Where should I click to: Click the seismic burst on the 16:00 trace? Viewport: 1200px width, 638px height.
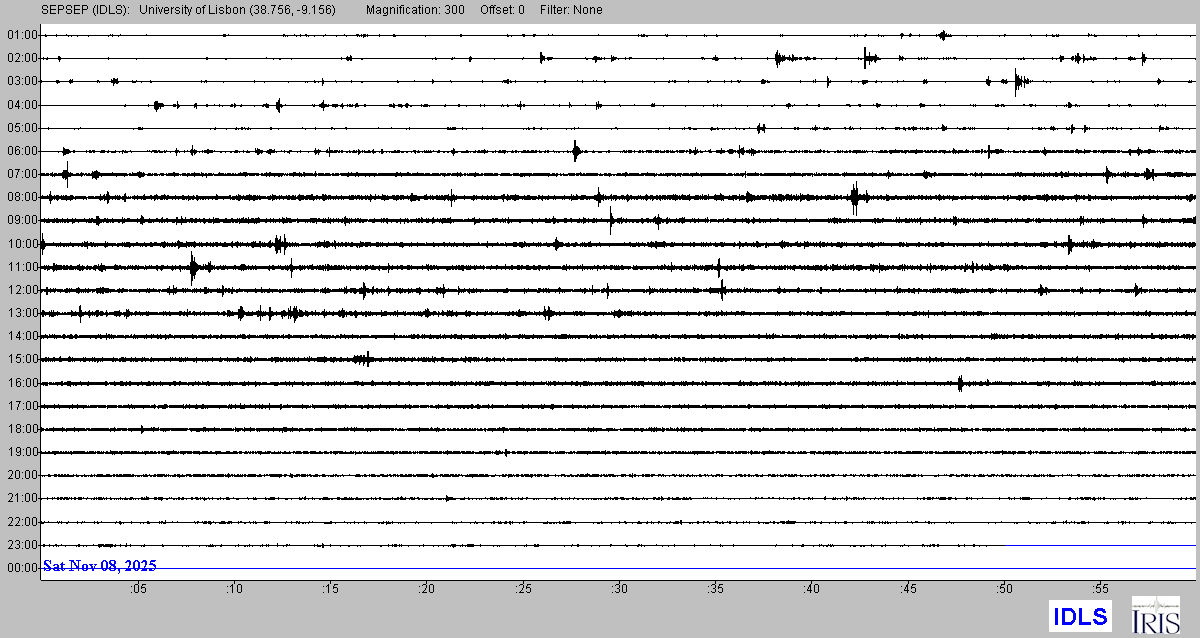coord(960,383)
